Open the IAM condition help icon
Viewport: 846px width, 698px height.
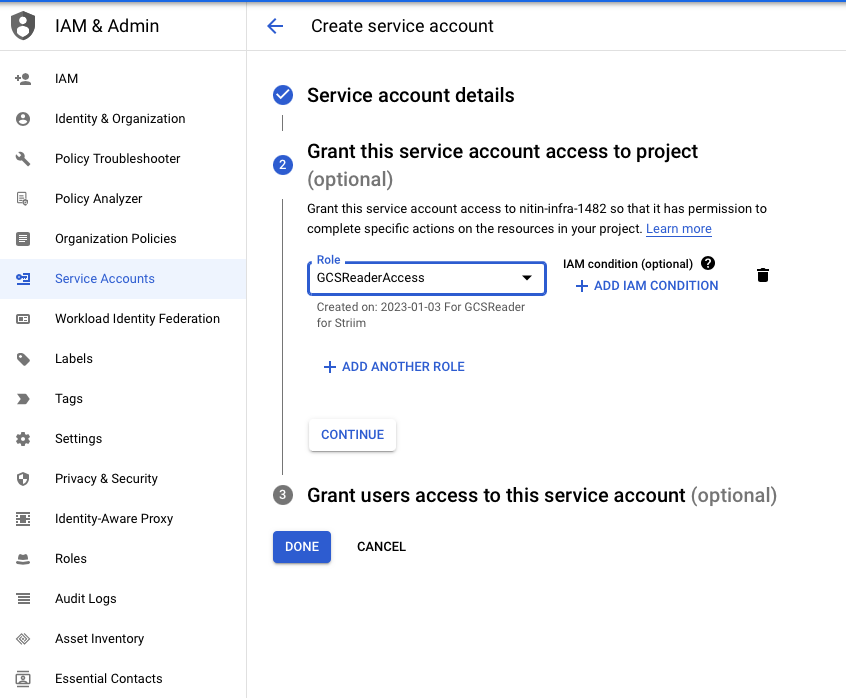tap(708, 264)
